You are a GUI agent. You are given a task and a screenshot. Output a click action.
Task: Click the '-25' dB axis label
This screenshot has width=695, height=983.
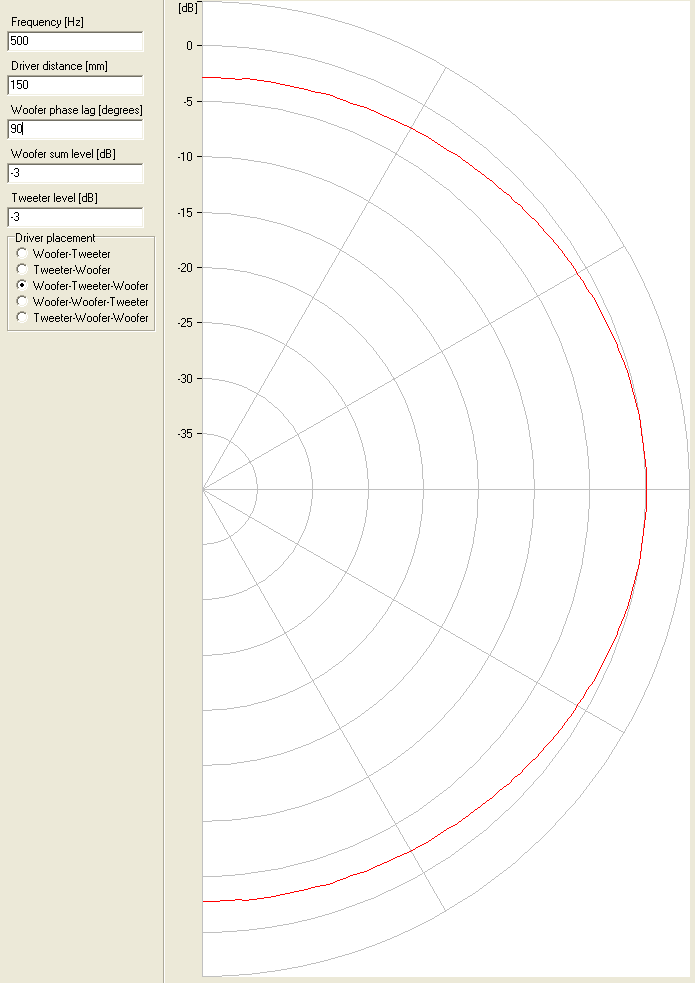185,323
